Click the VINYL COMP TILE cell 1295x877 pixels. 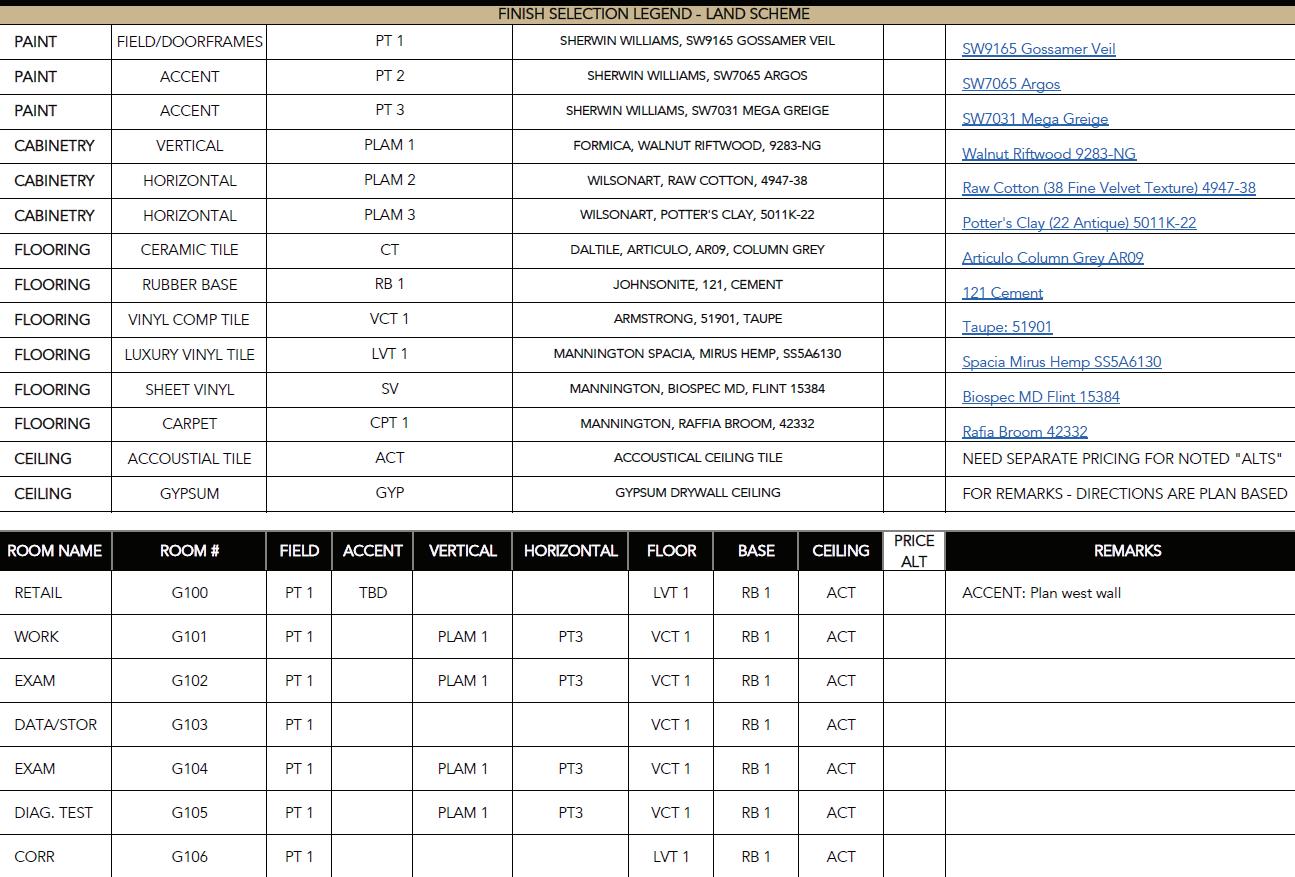(189, 320)
